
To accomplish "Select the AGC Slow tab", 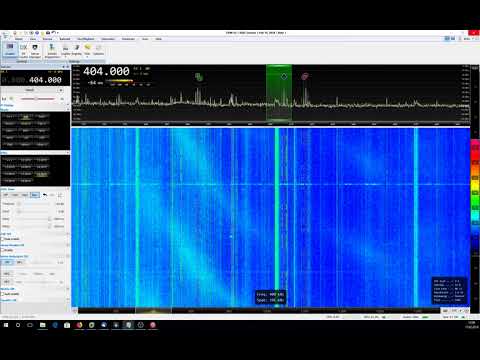I will (x=35, y=195).
